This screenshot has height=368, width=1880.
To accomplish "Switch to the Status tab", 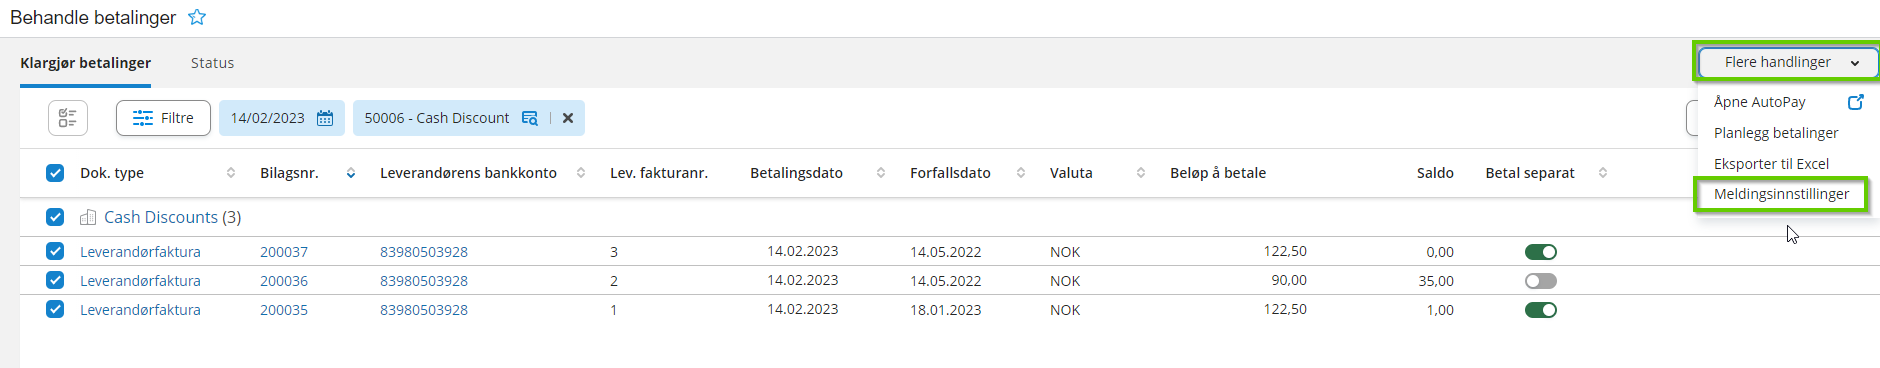I will (x=212, y=63).
